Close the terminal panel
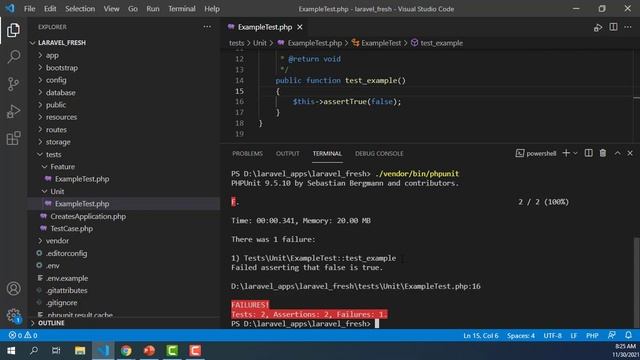 pos(630,153)
